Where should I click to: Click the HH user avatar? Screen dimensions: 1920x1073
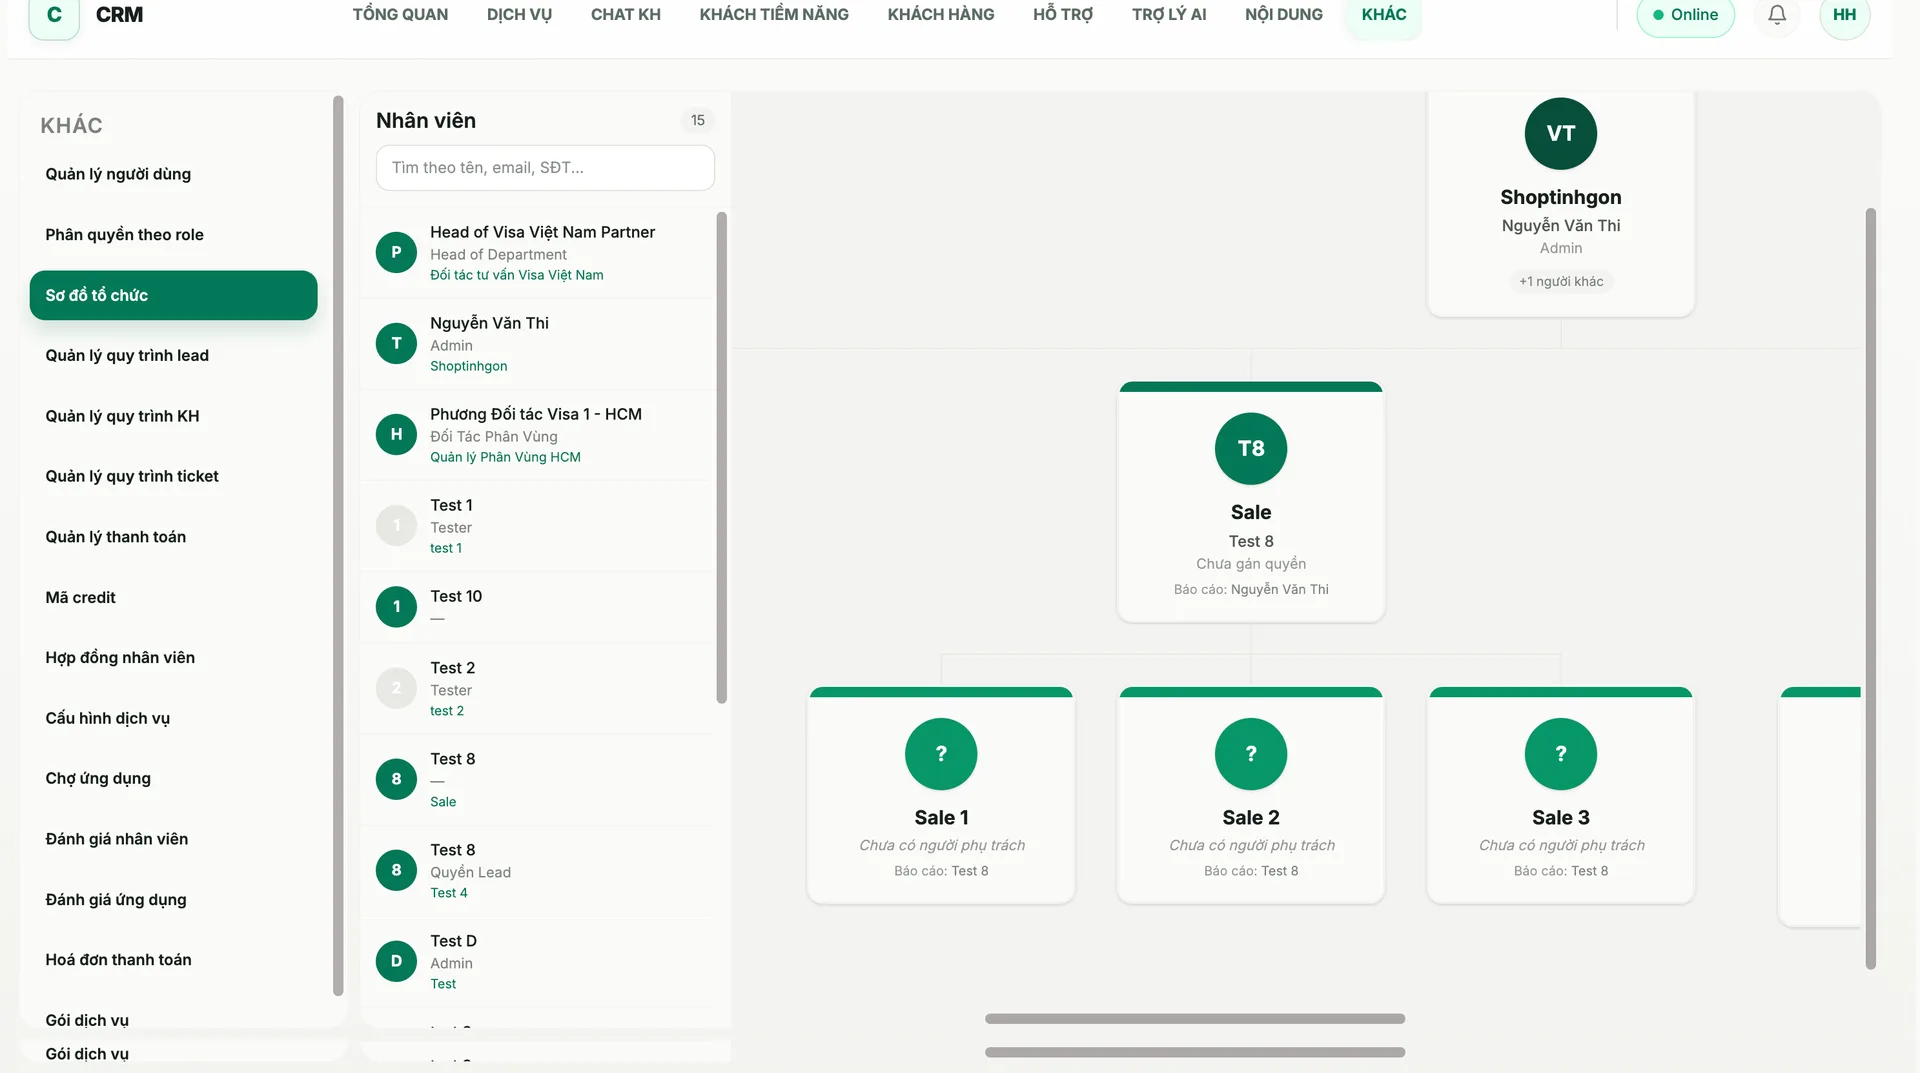(1844, 15)
